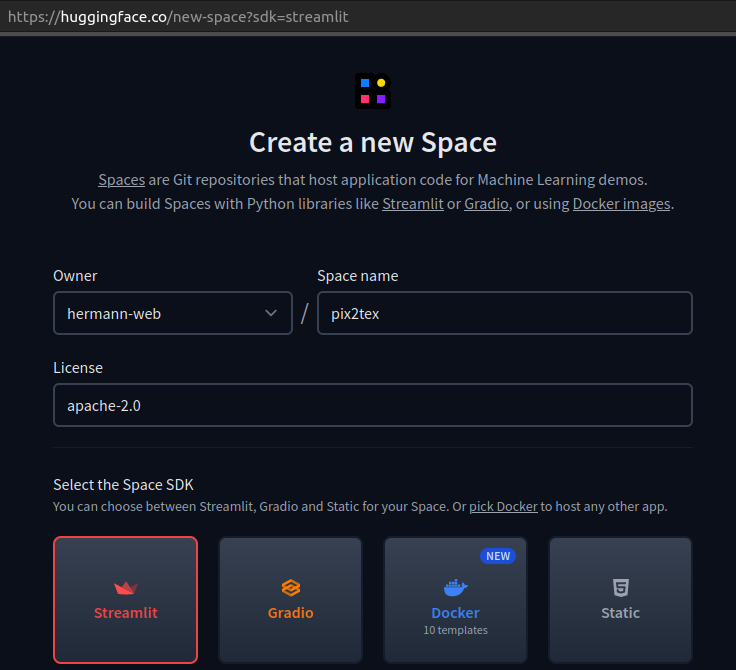Follow the Streamlit link in description
The image size is (736, 670).
pyautogui.click(x=412, y=203)
